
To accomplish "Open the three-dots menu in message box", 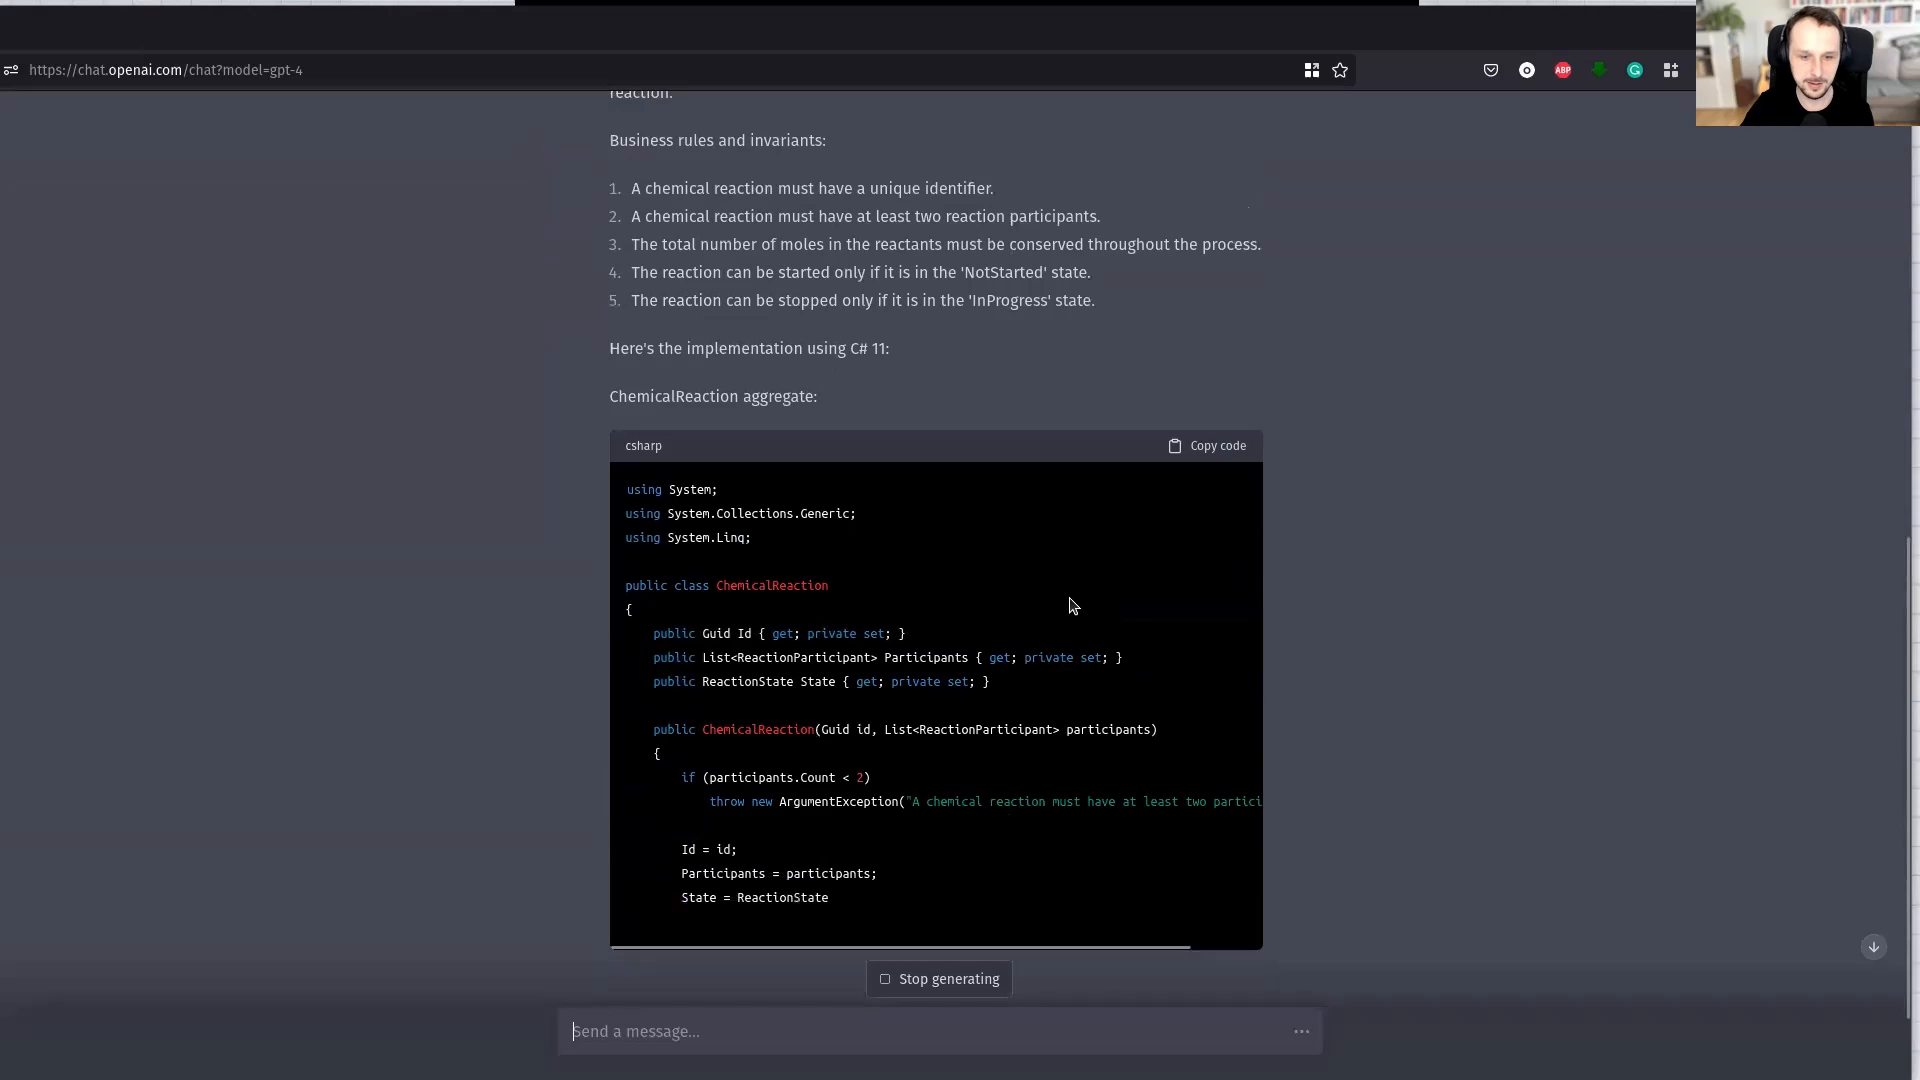I will click(1301, 1031).
